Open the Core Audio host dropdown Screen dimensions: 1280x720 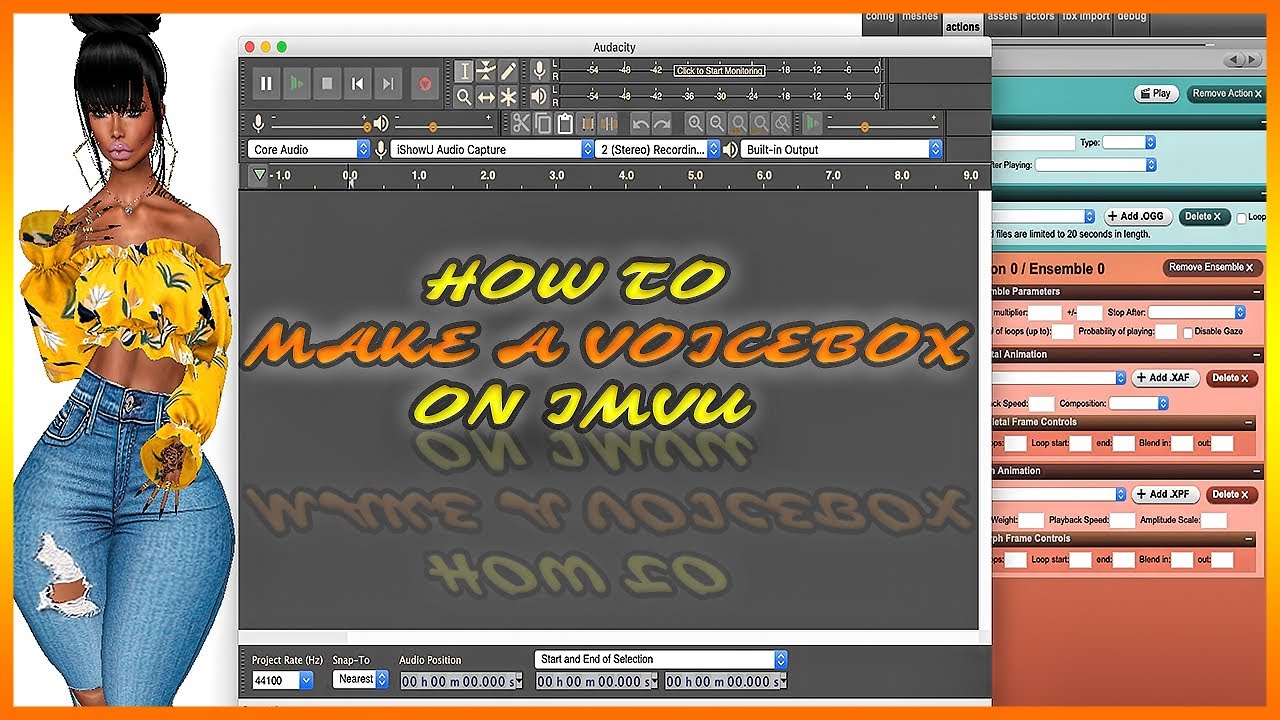[309, 149]
